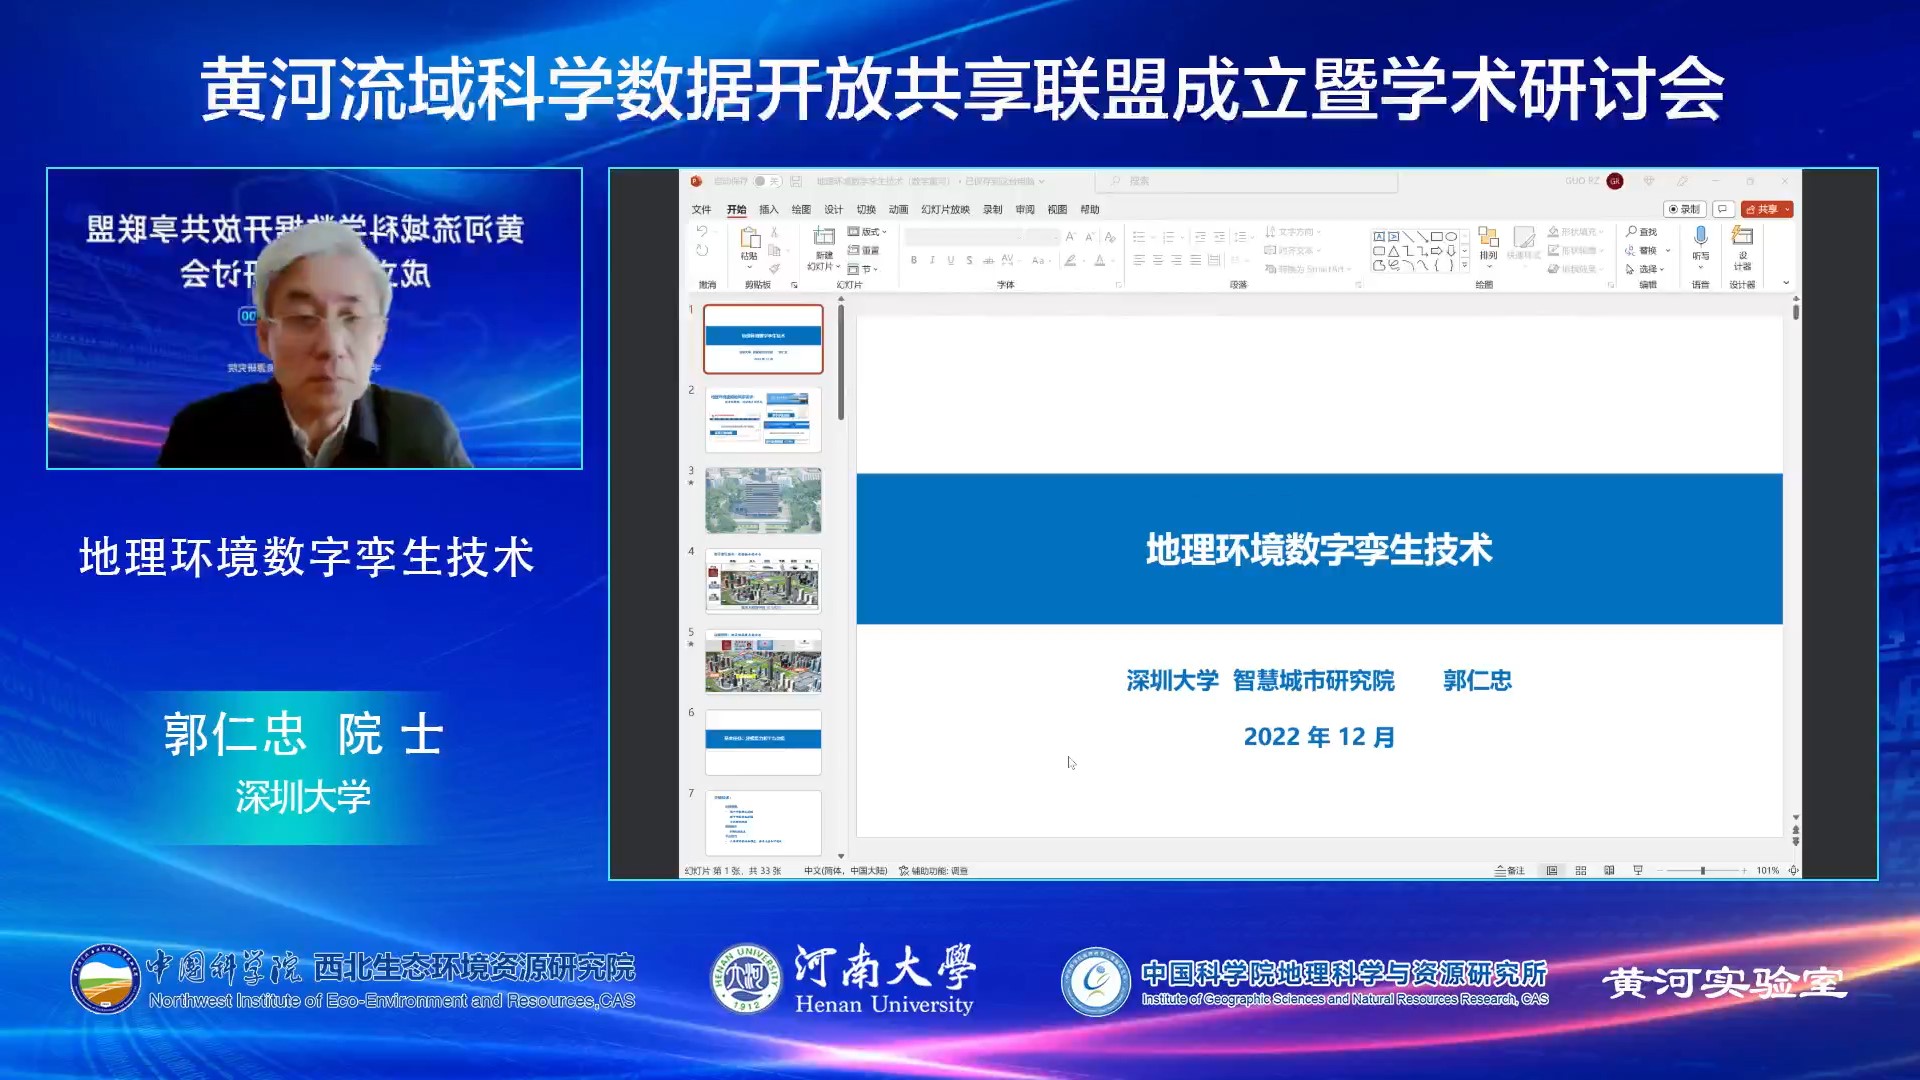Switch to Slide Sorter view
This screenshot has height=1080, width=1920.
point(1581,871)
